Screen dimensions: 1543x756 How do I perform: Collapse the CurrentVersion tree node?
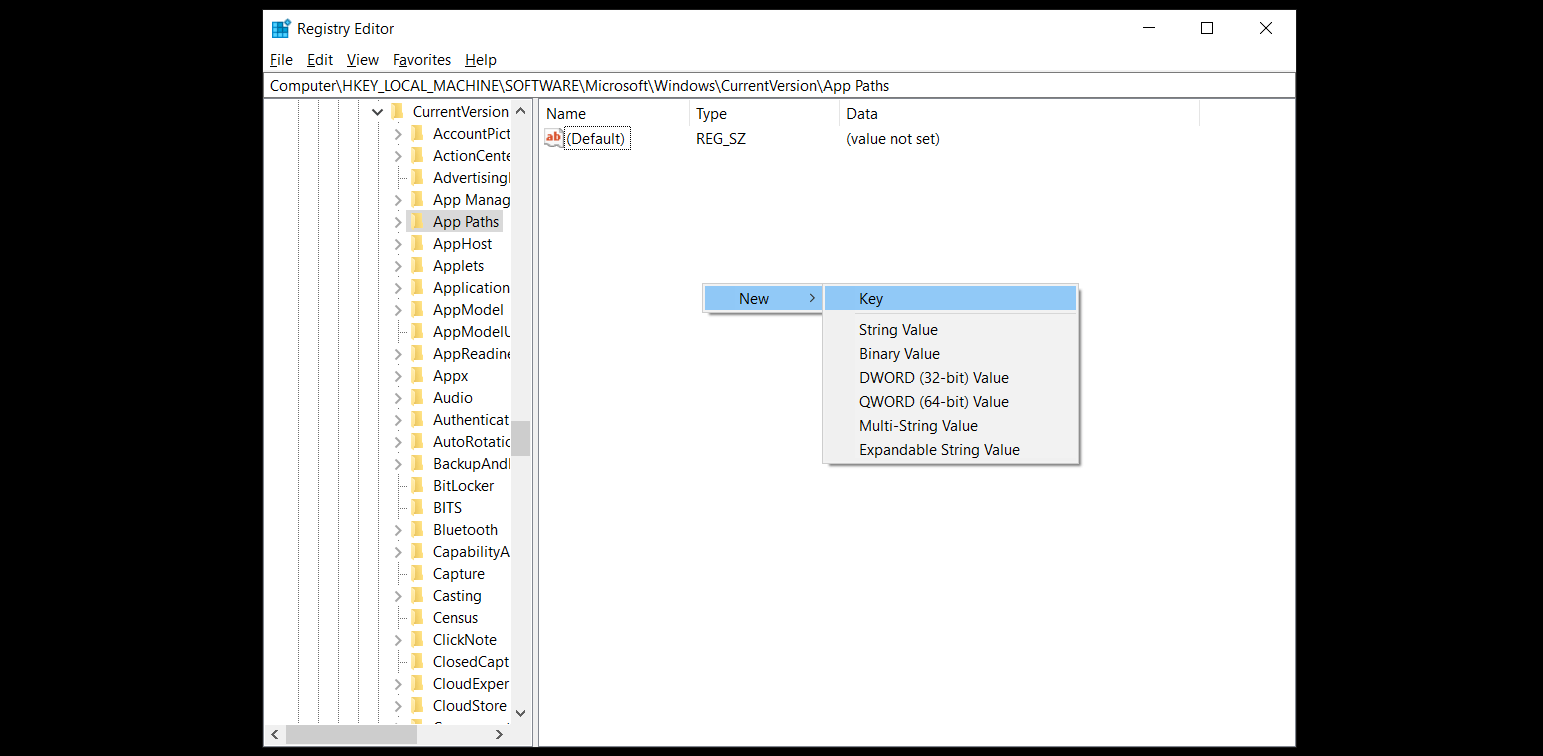378,112
